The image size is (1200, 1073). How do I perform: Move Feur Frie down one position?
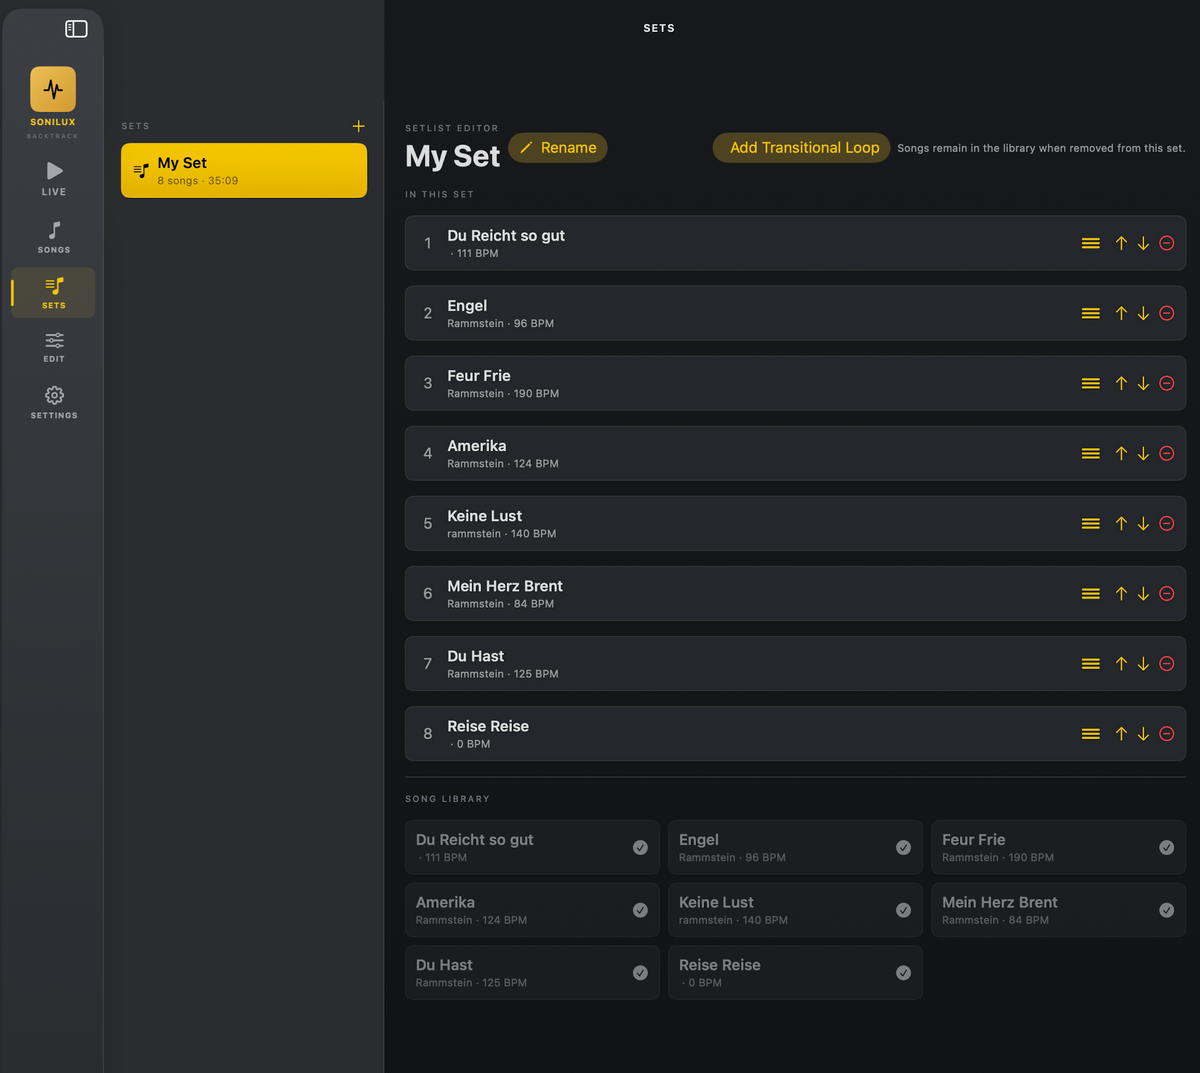(1143, 383)
